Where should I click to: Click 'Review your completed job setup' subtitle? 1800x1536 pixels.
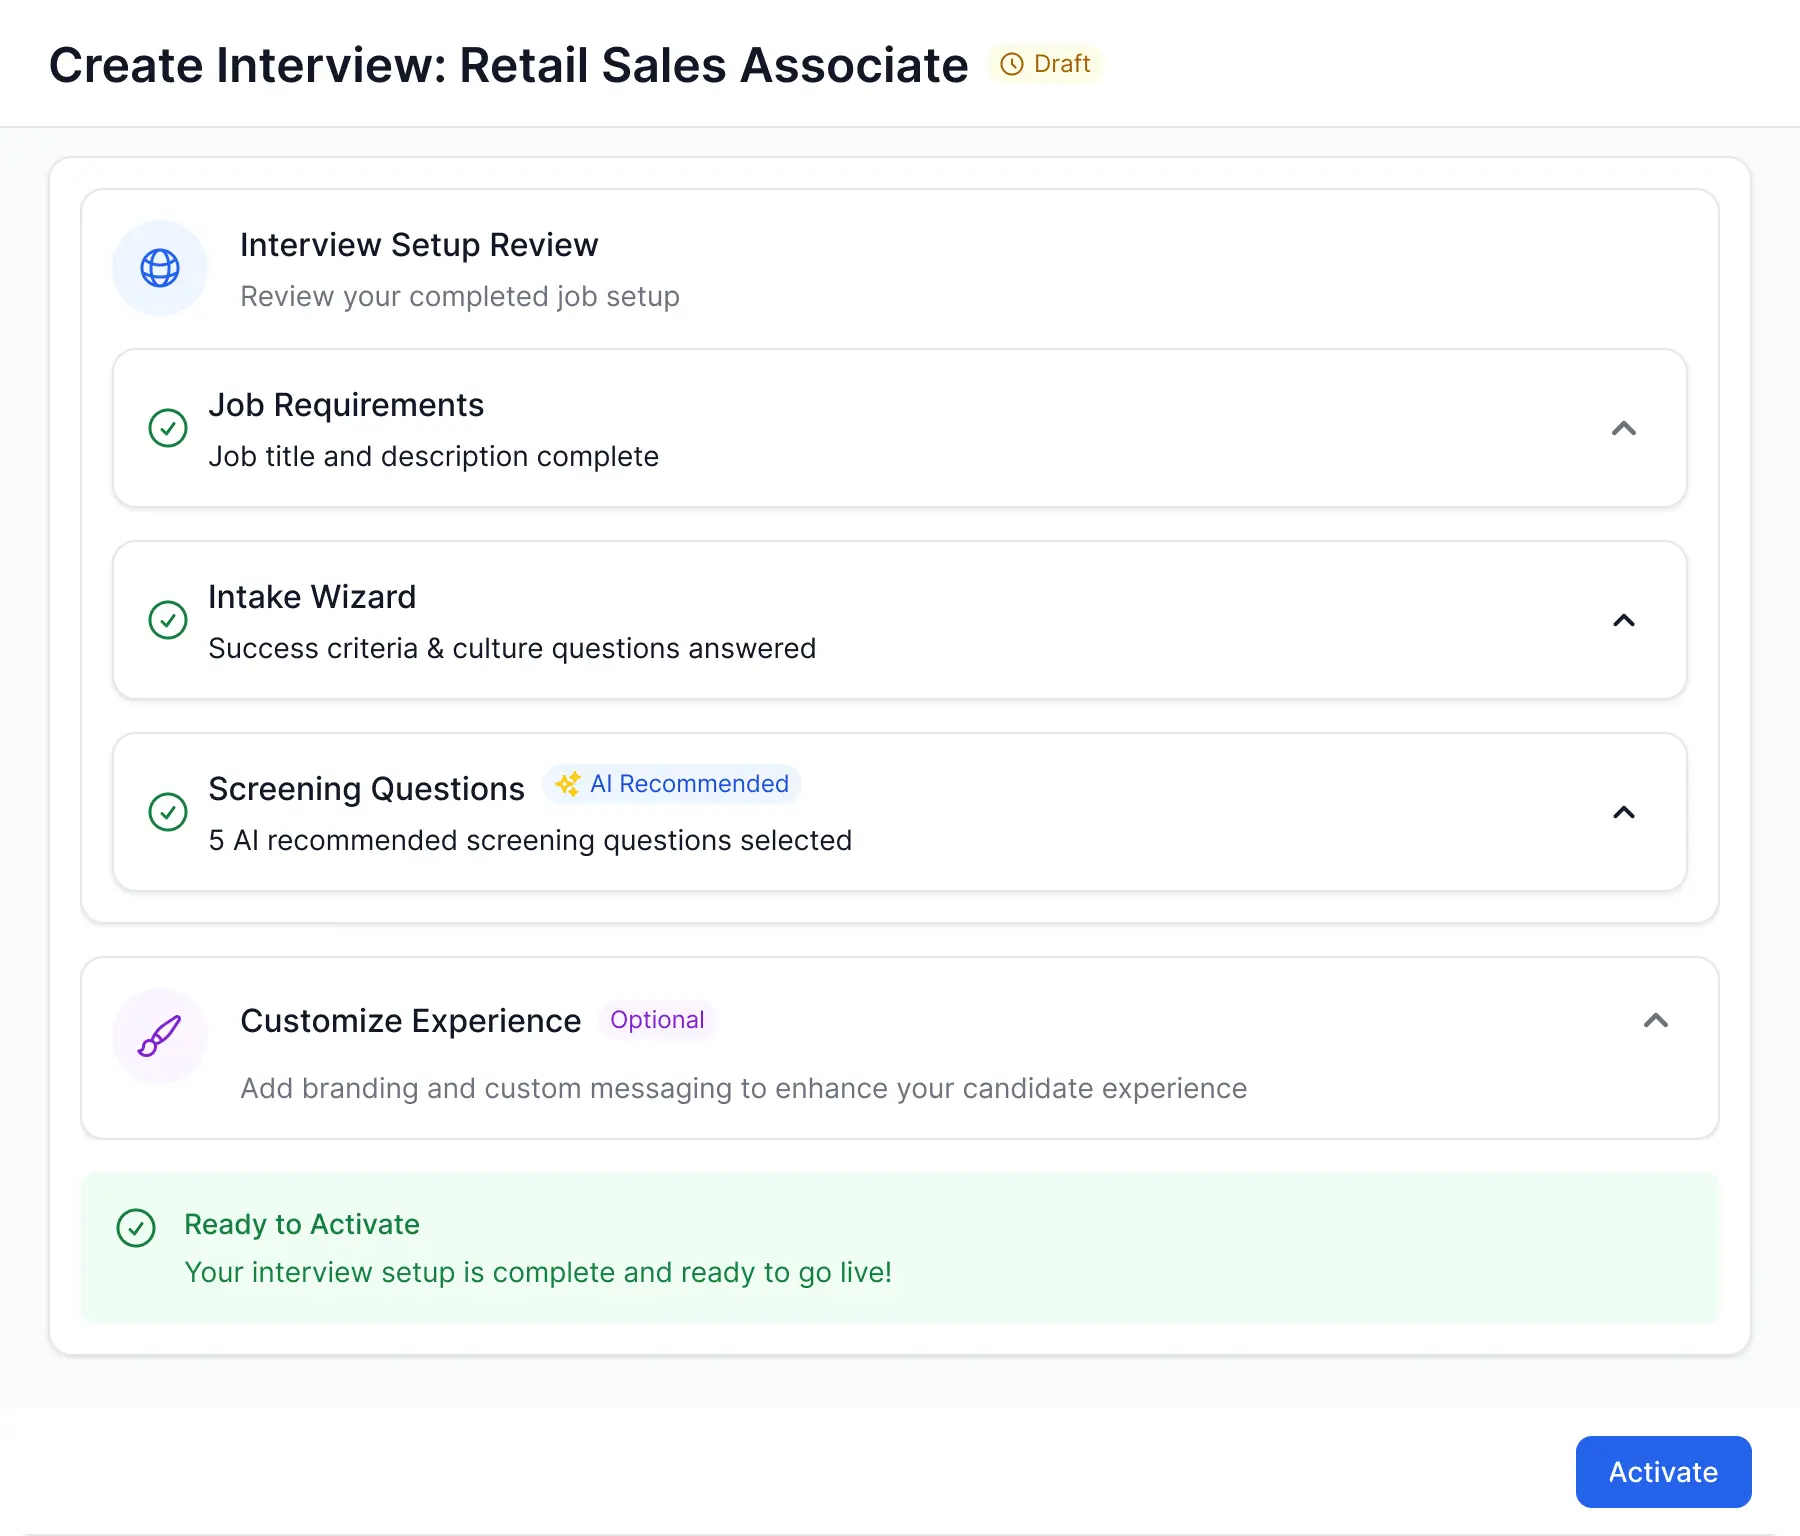coord(460,297)
